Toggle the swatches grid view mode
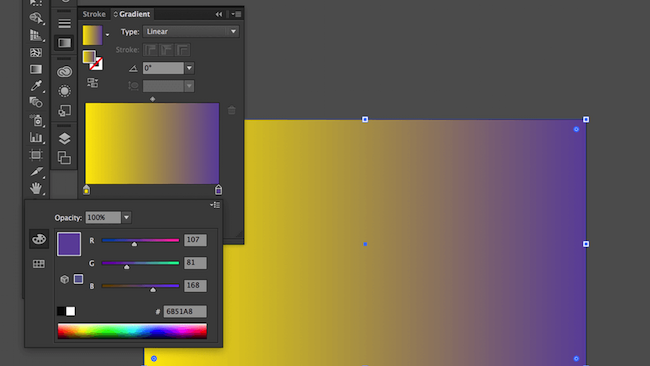The height and width of the screenshot is (366, 650). click(39, 264)
